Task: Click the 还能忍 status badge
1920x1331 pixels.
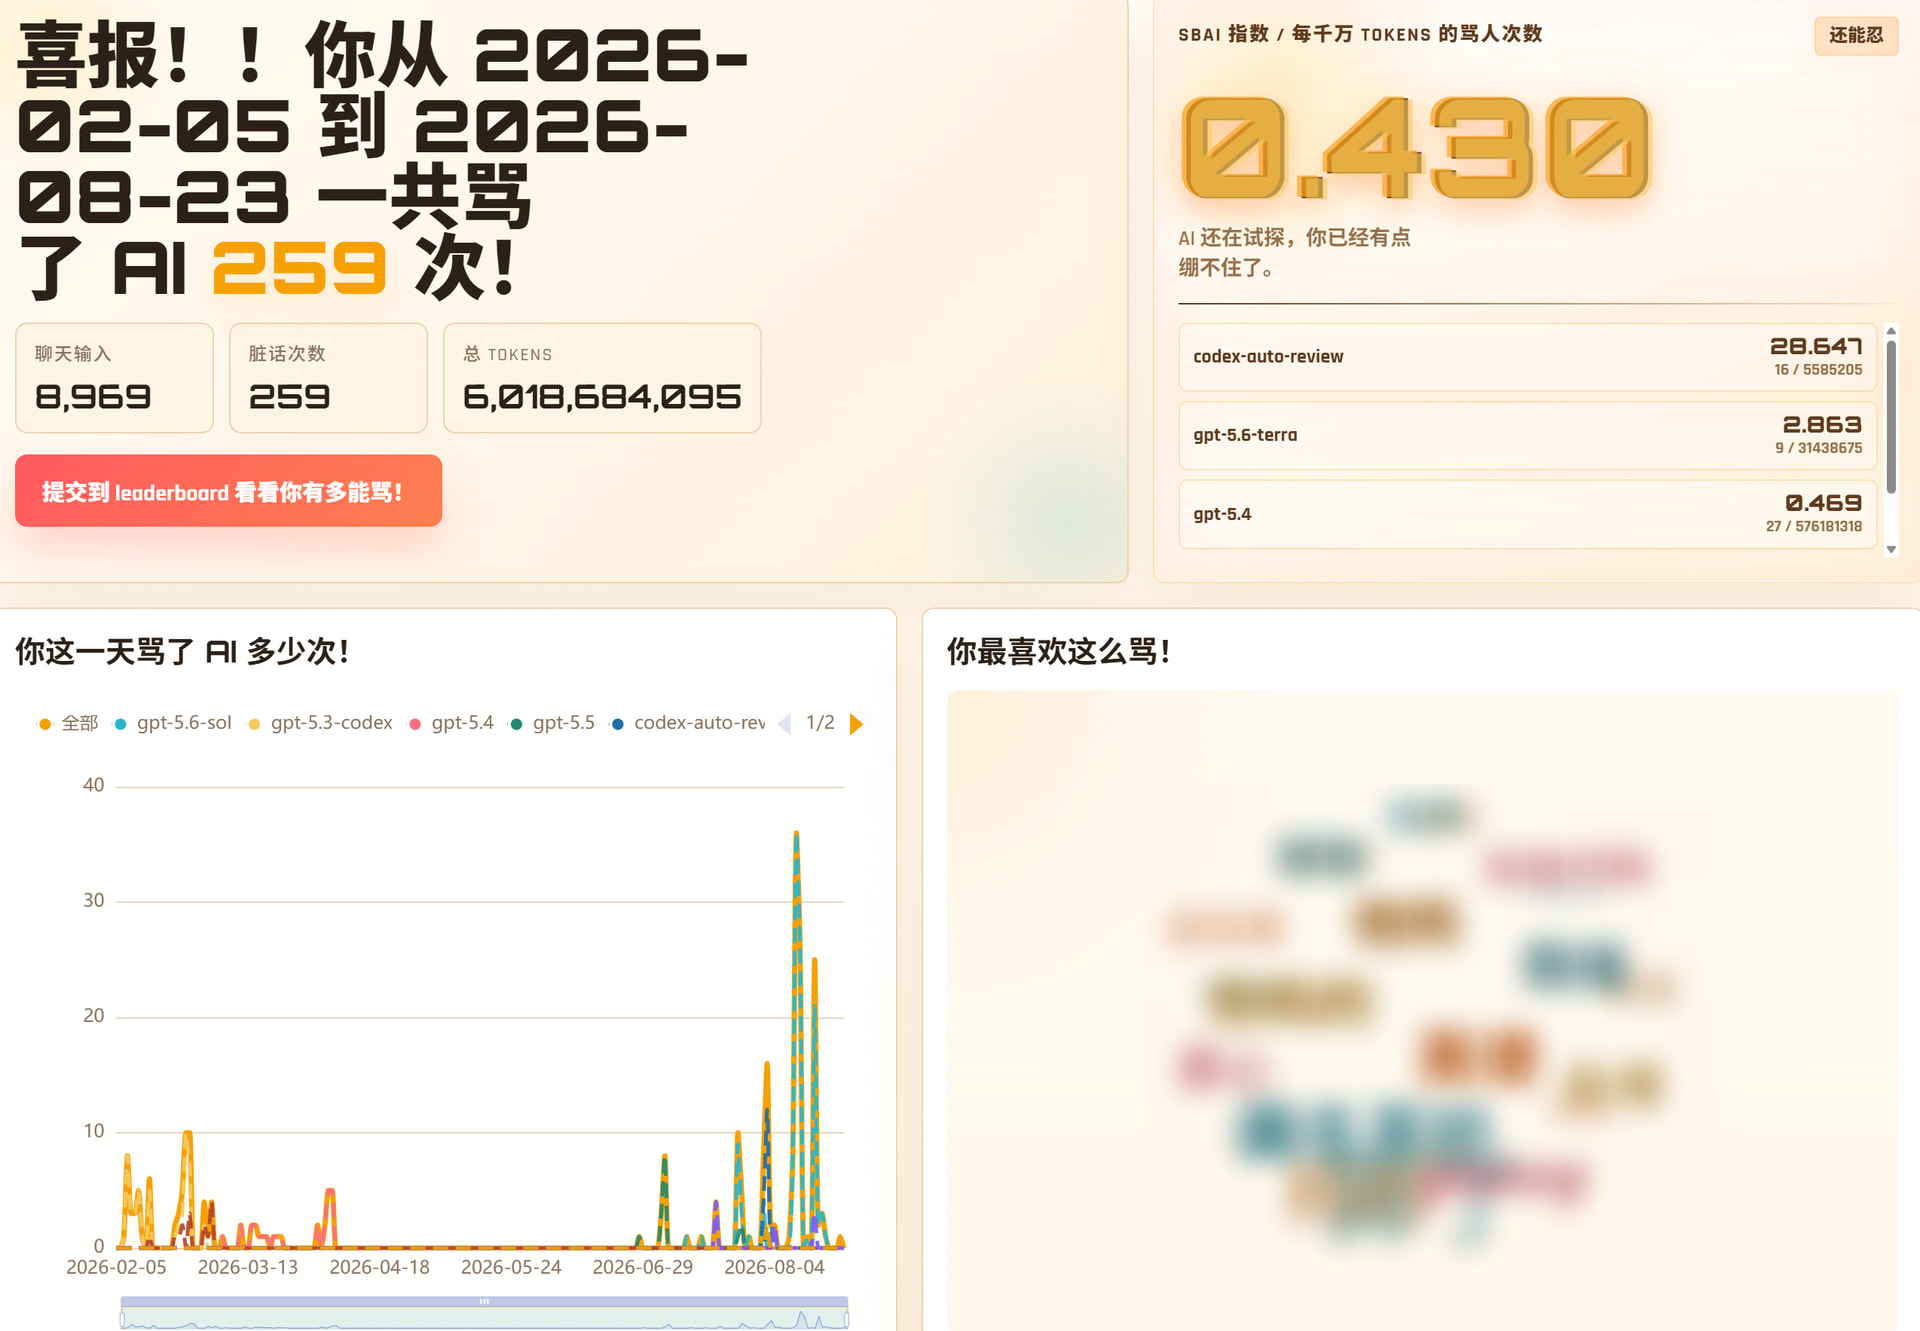Action: point(1856,35)
